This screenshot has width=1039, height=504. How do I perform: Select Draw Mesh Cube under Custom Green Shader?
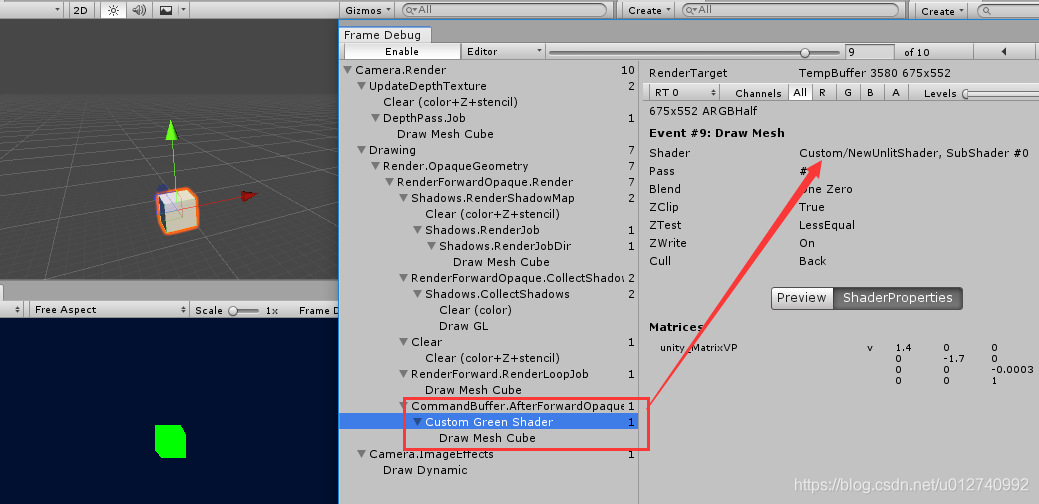coord(488,438)
